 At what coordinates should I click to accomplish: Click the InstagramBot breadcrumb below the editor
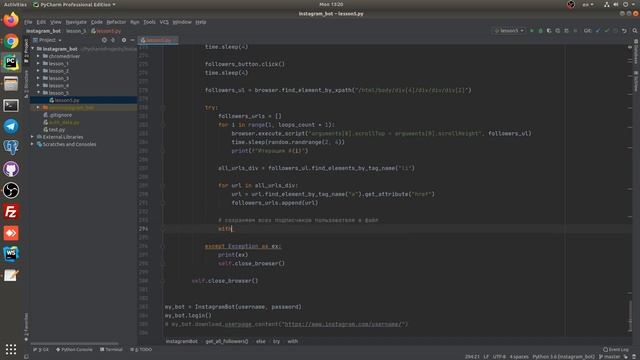click(182, 341)
